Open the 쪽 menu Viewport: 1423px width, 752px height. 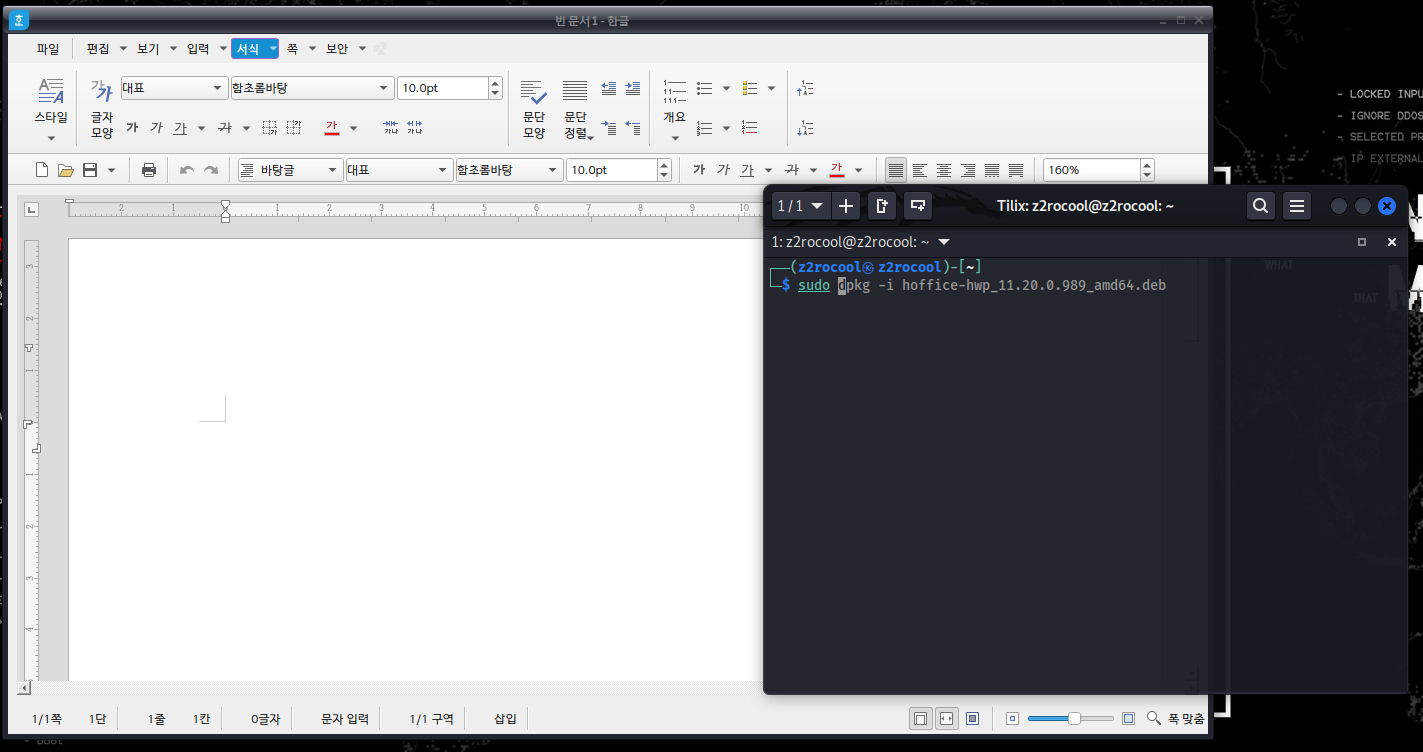[x=292, y=48]
